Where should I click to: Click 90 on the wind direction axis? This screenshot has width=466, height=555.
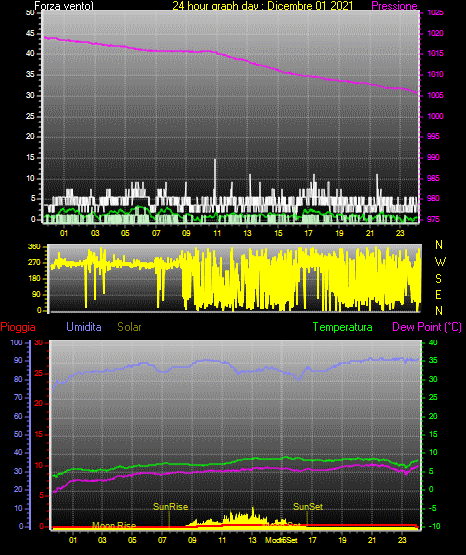(x=36, y=294)
